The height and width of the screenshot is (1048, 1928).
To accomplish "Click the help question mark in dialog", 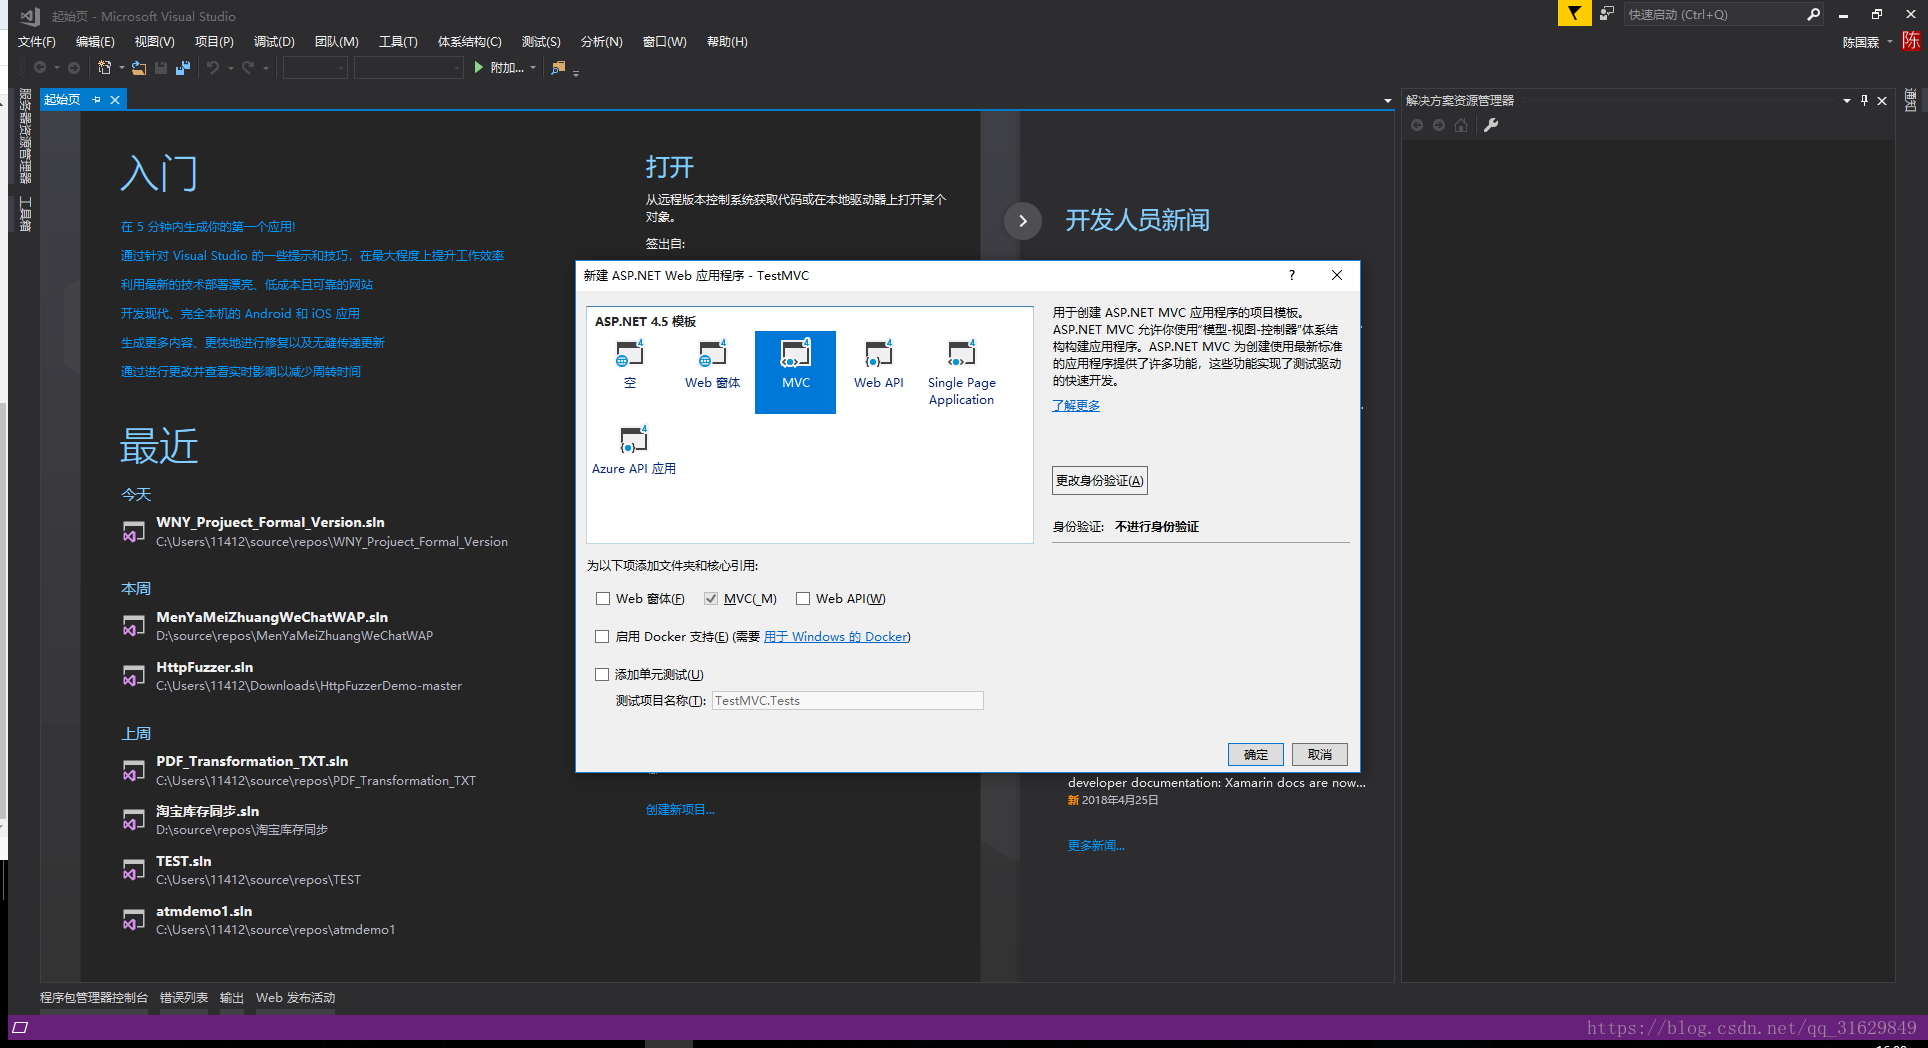I will 1291,275.
